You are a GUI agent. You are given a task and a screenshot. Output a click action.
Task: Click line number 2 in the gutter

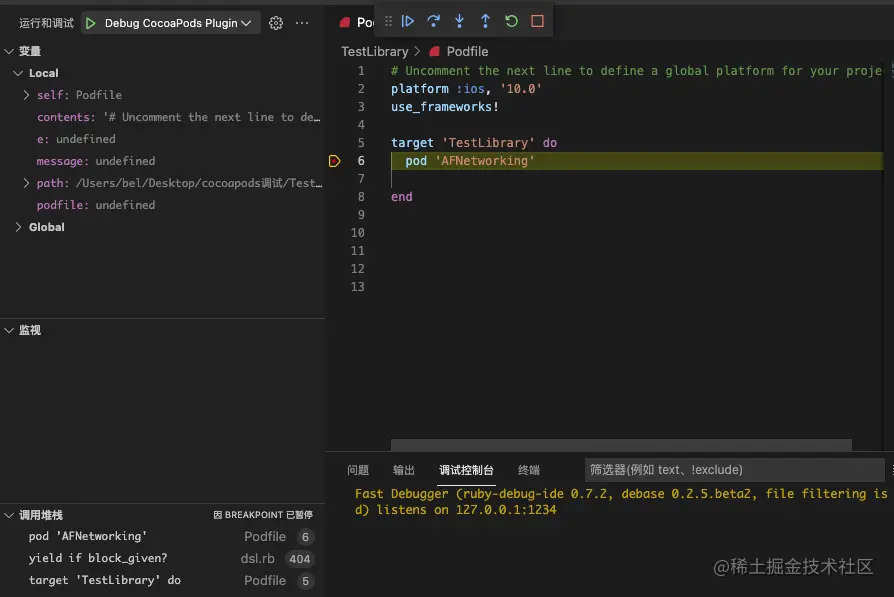click(x=361, y=89)
